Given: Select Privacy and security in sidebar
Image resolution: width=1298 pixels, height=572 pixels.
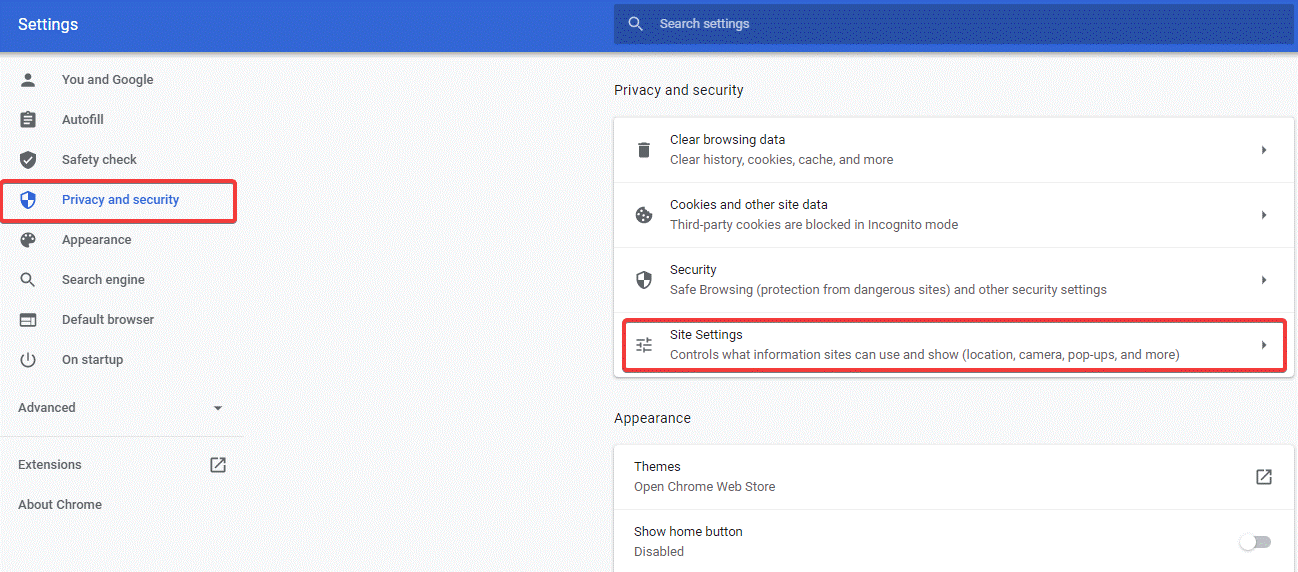Looking at the screenshot, I should 120,200.
